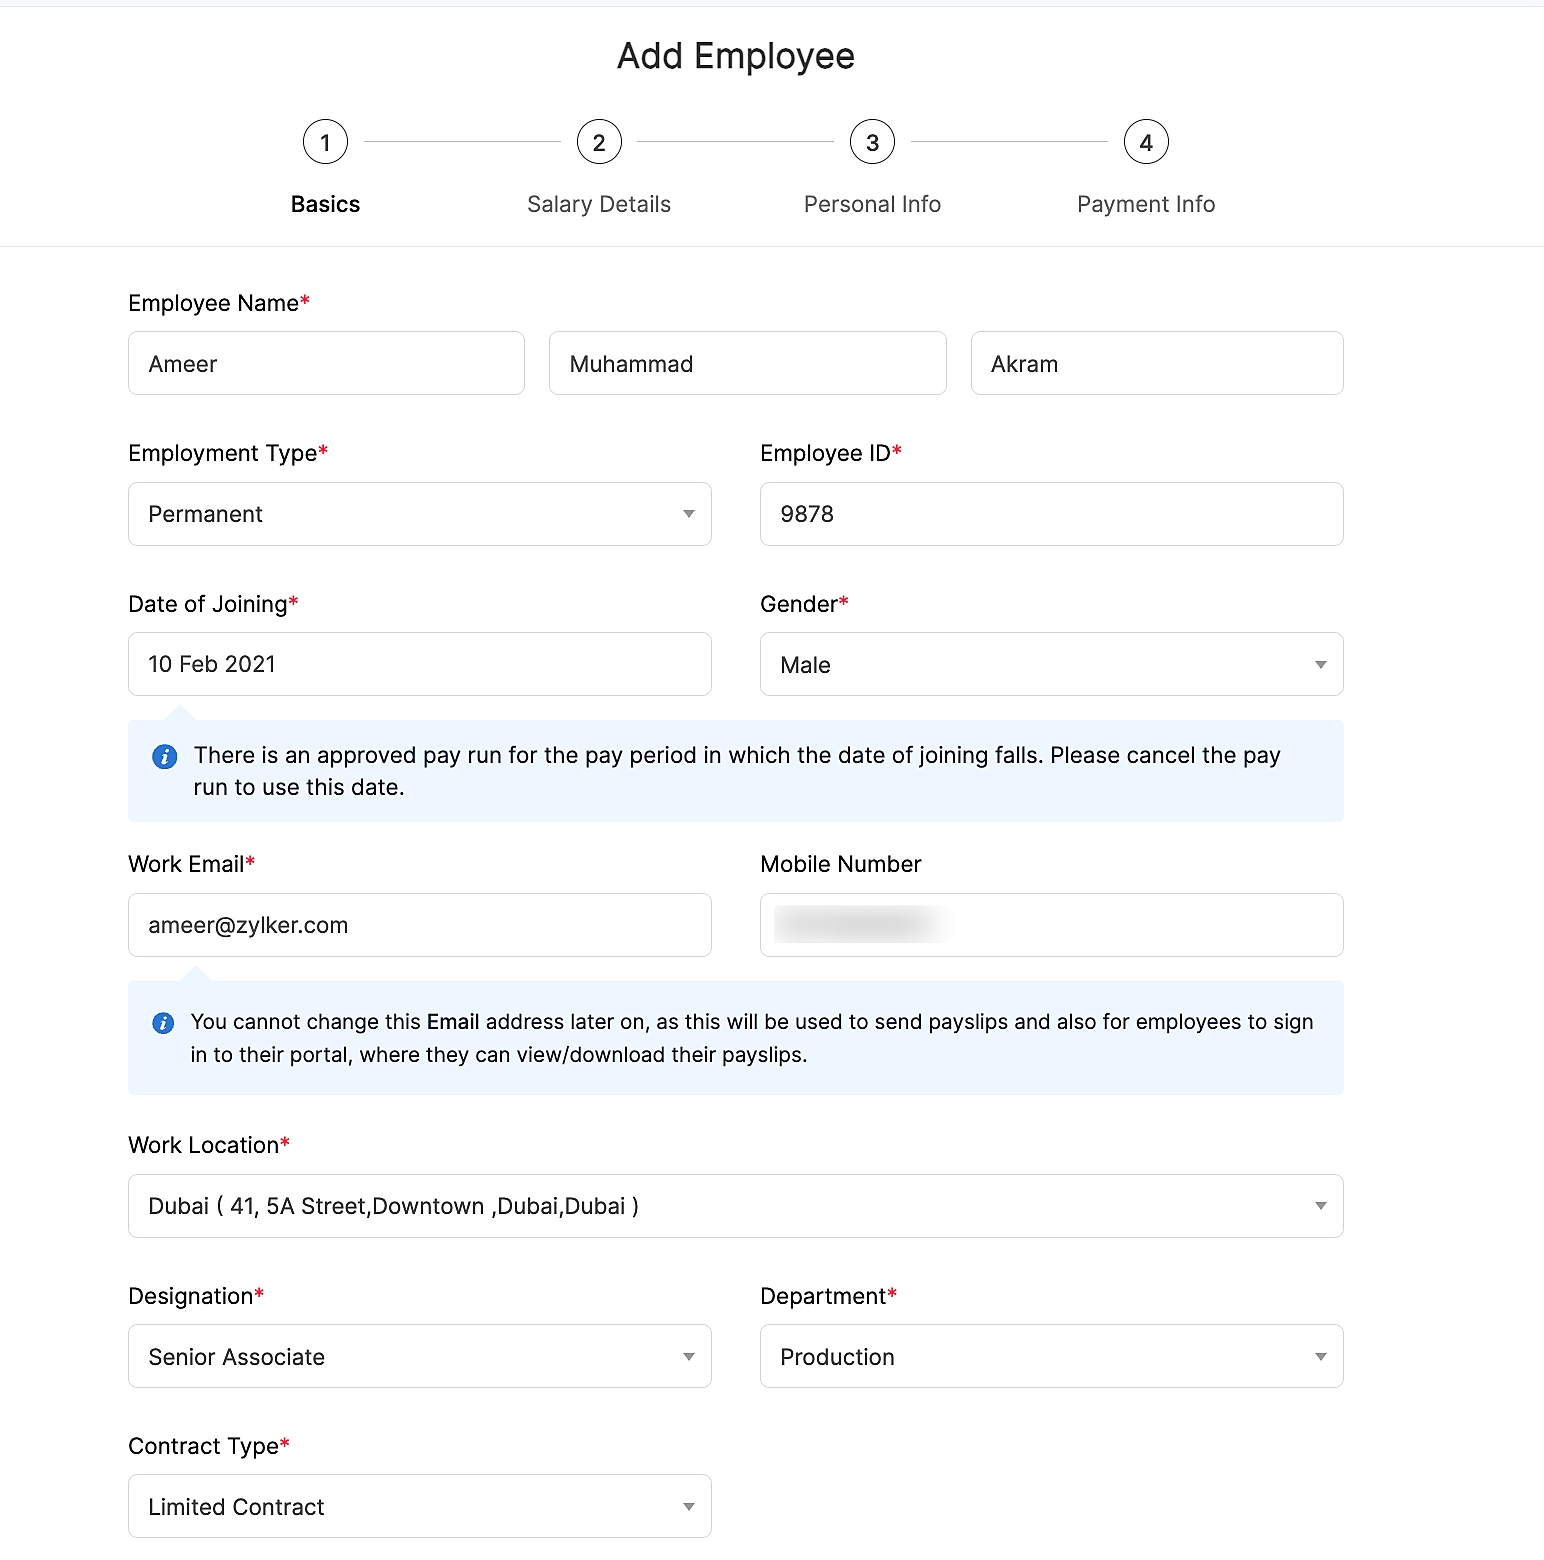The image size is (1544, 1560).
Task: Click the Salary Details step label
Action: coord(599,205)
